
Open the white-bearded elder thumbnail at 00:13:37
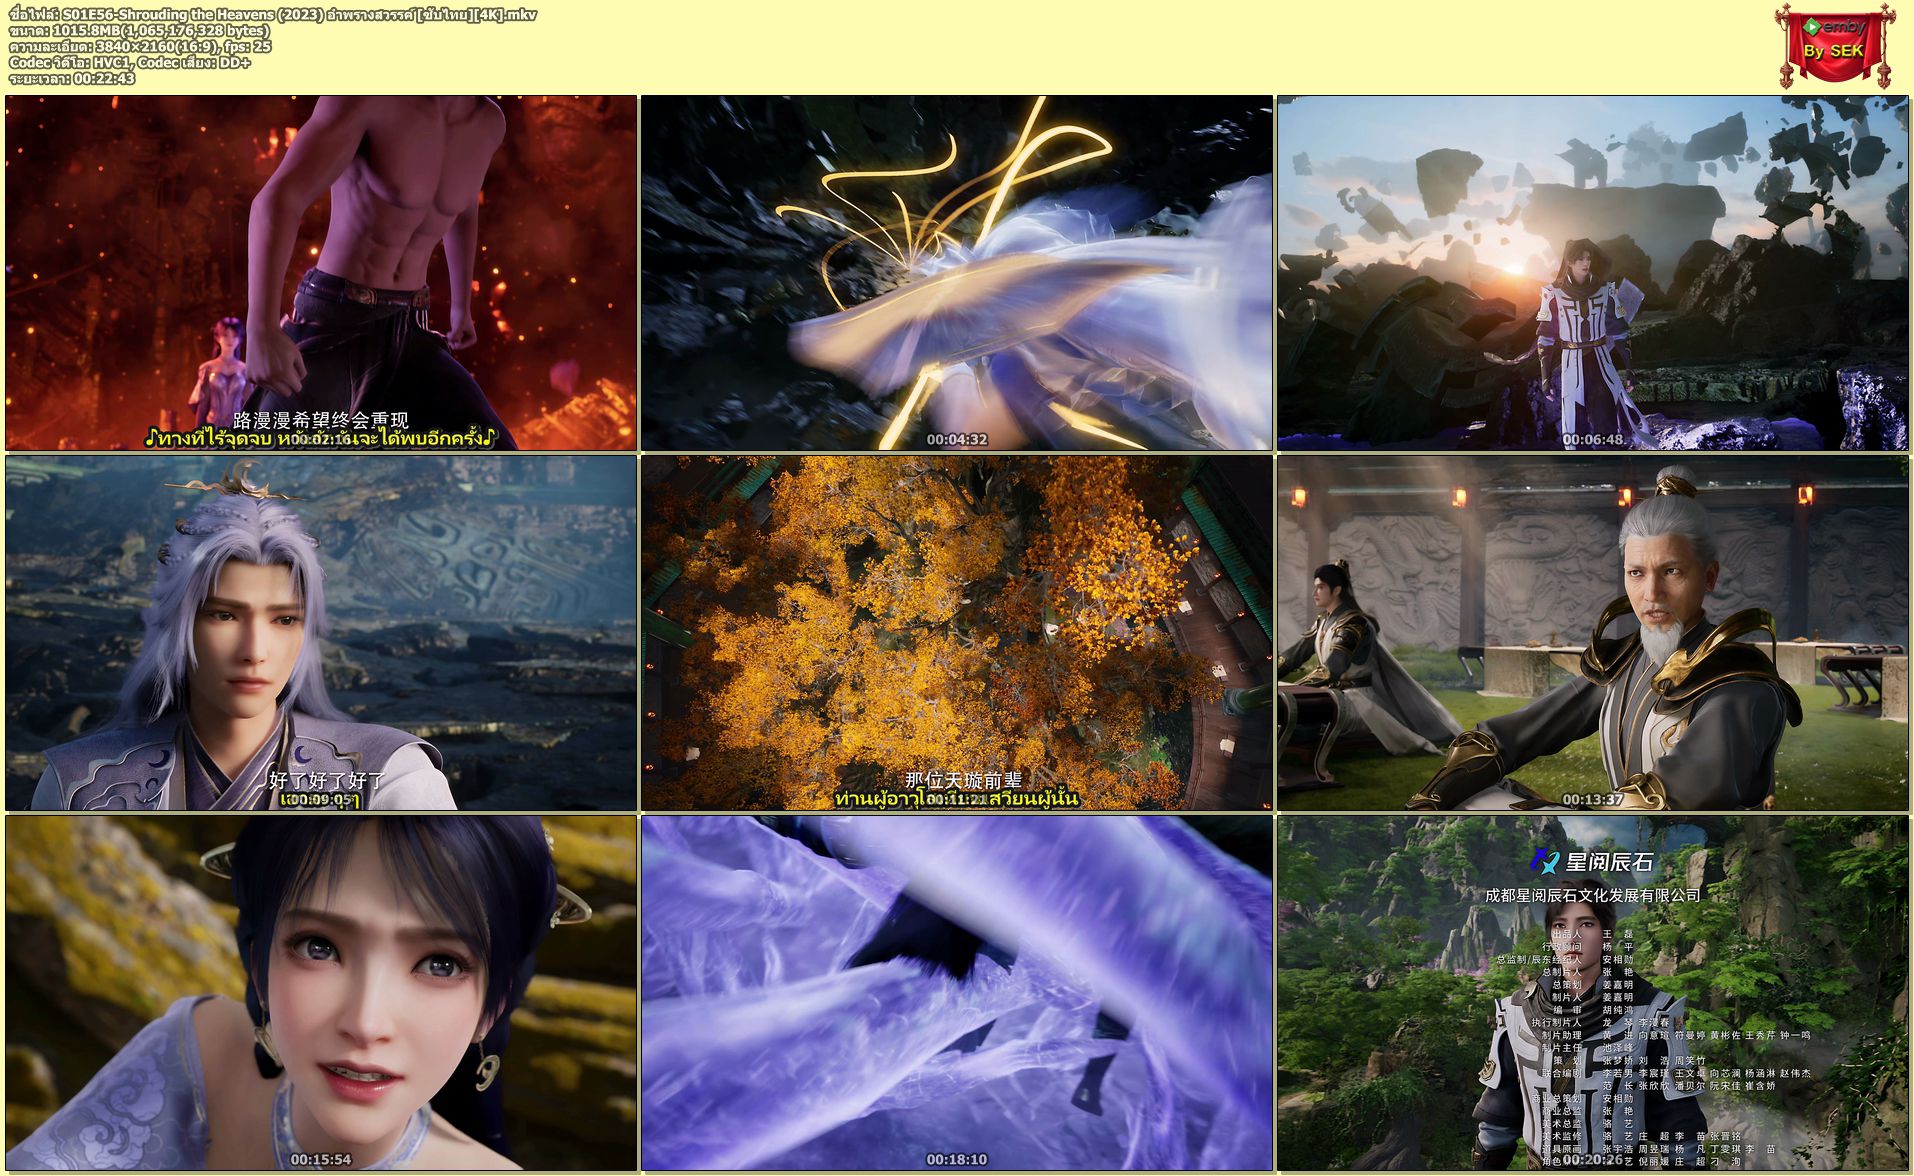(1593, 633)
